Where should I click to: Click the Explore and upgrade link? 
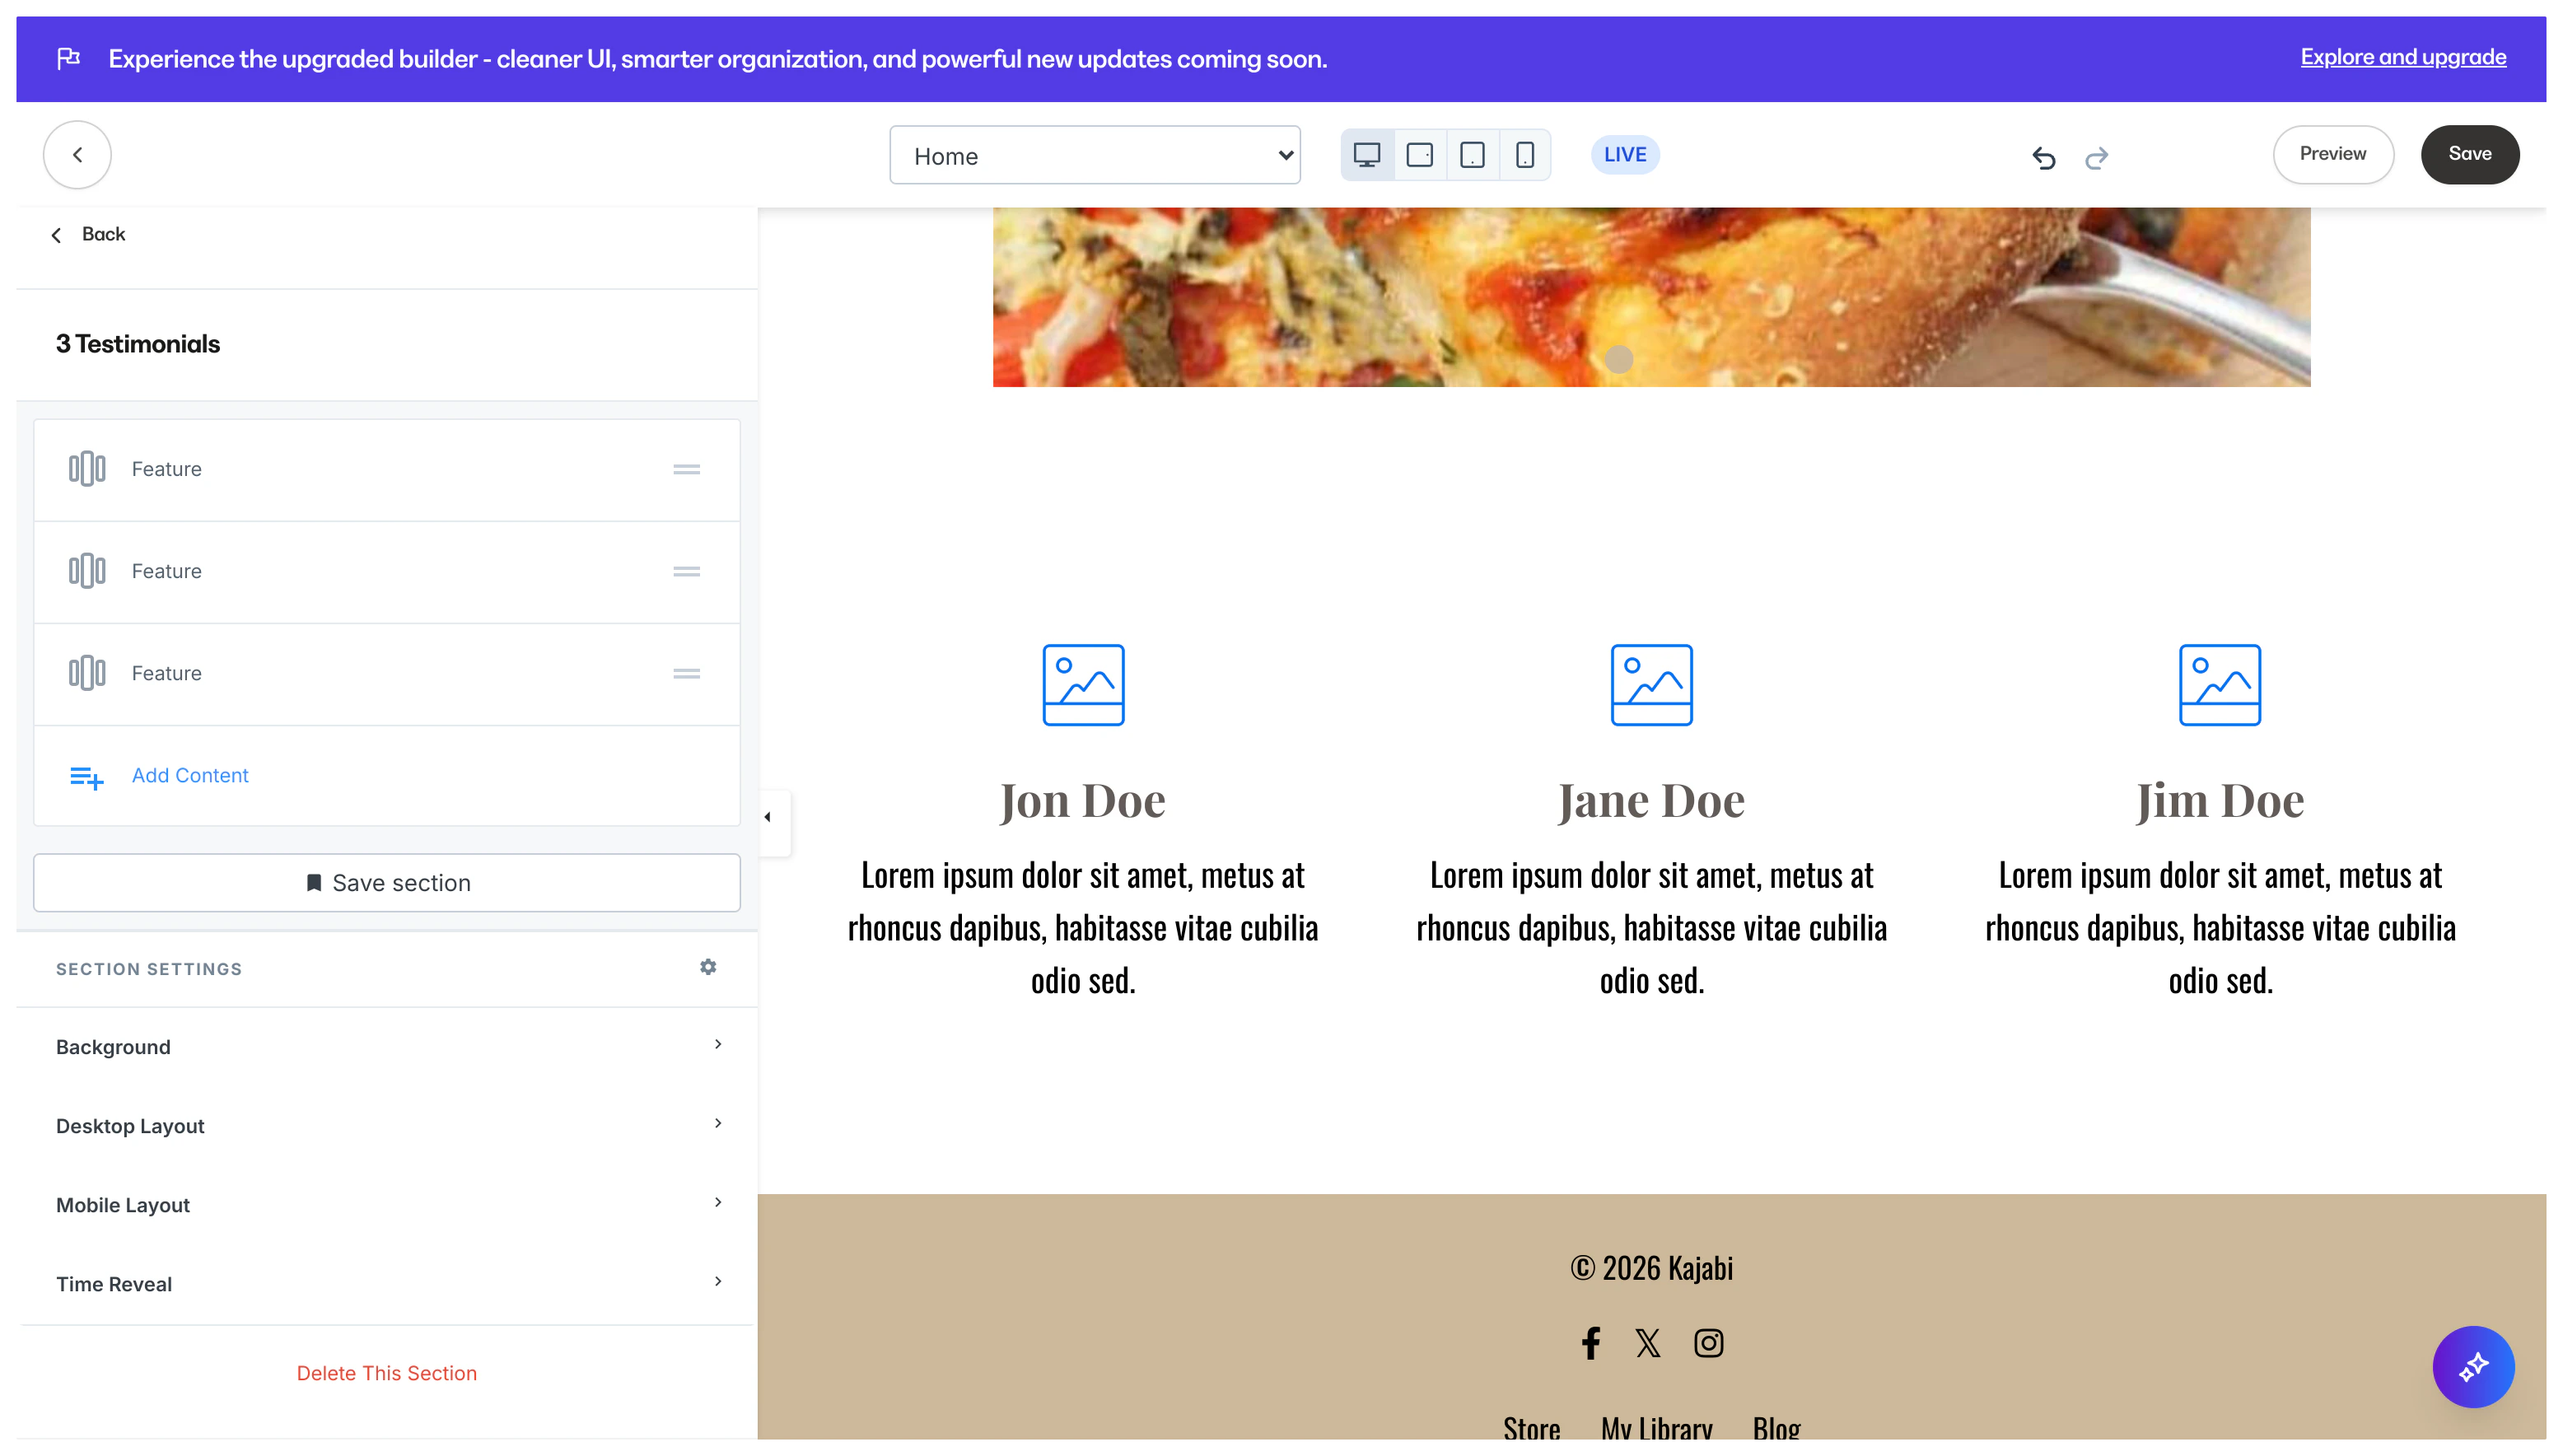coord(2403,57)
